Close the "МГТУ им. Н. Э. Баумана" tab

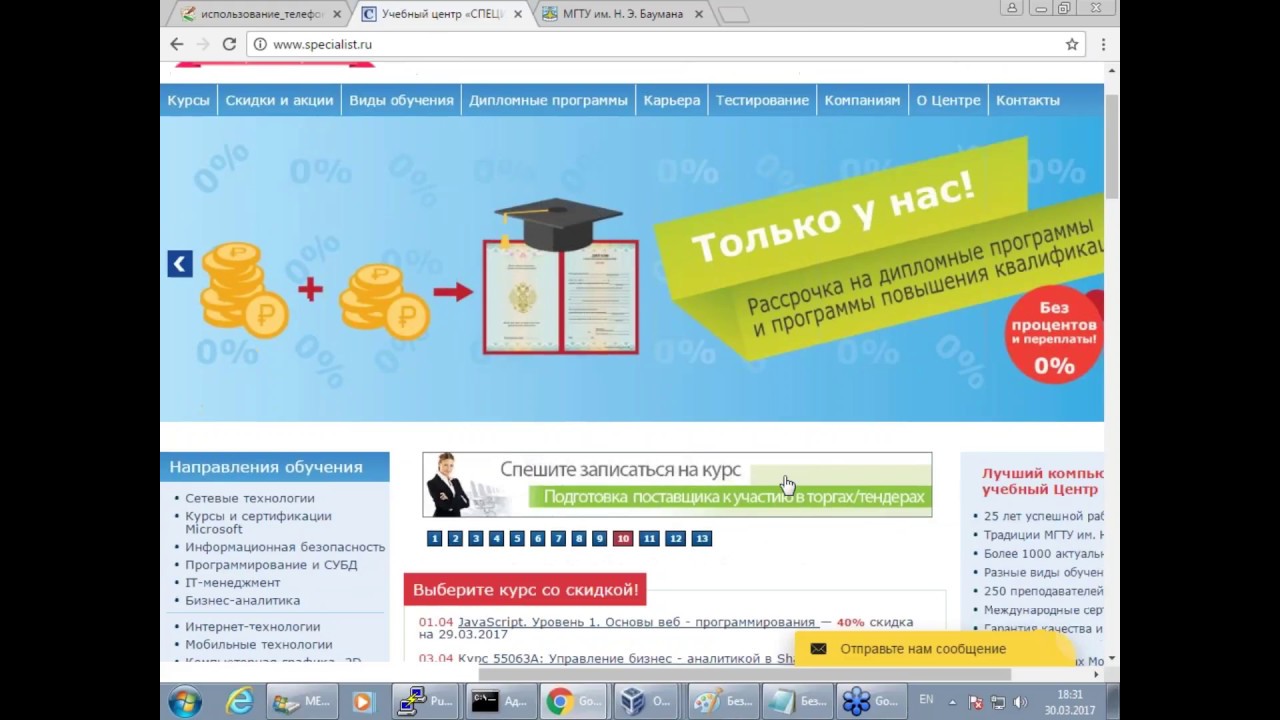coord(699,14)
